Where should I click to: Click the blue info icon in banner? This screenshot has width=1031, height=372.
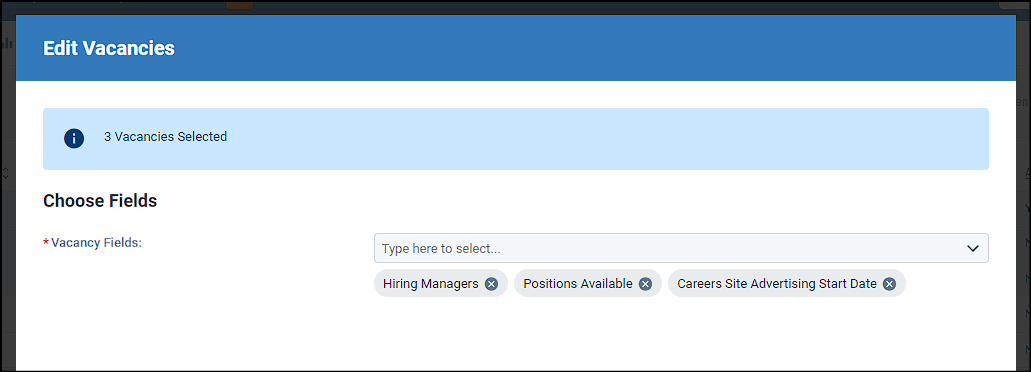point(74,139)
